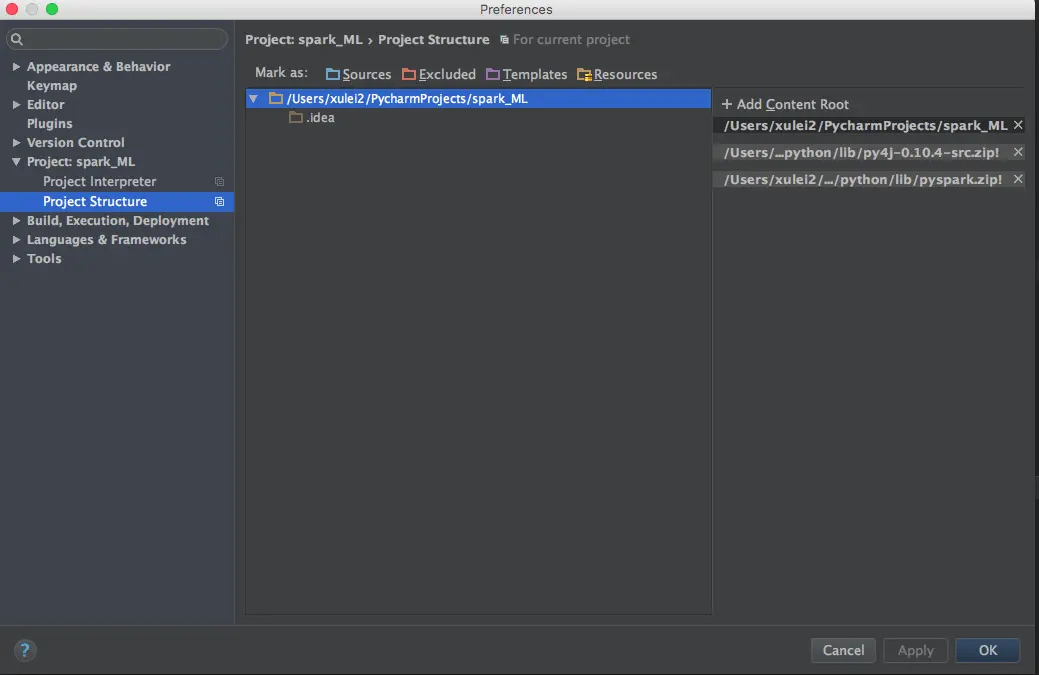Click the Cancel button
This screenshot has width=1039, height=675.
click(x=844, y=650)
